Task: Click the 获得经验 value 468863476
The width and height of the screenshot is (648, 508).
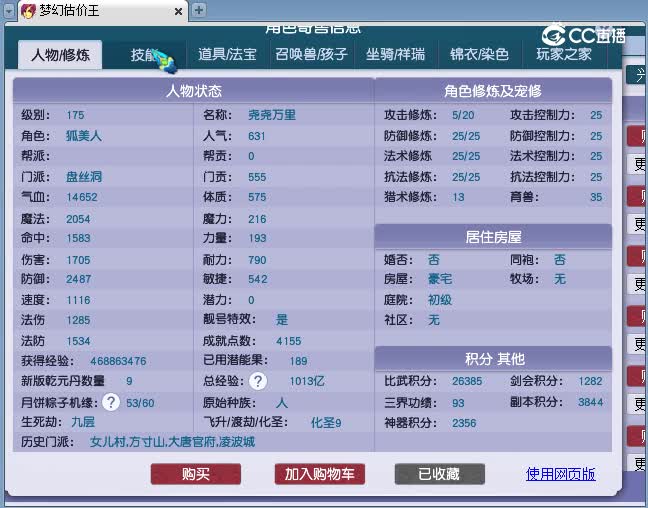Action: click(x=118, y=361)
